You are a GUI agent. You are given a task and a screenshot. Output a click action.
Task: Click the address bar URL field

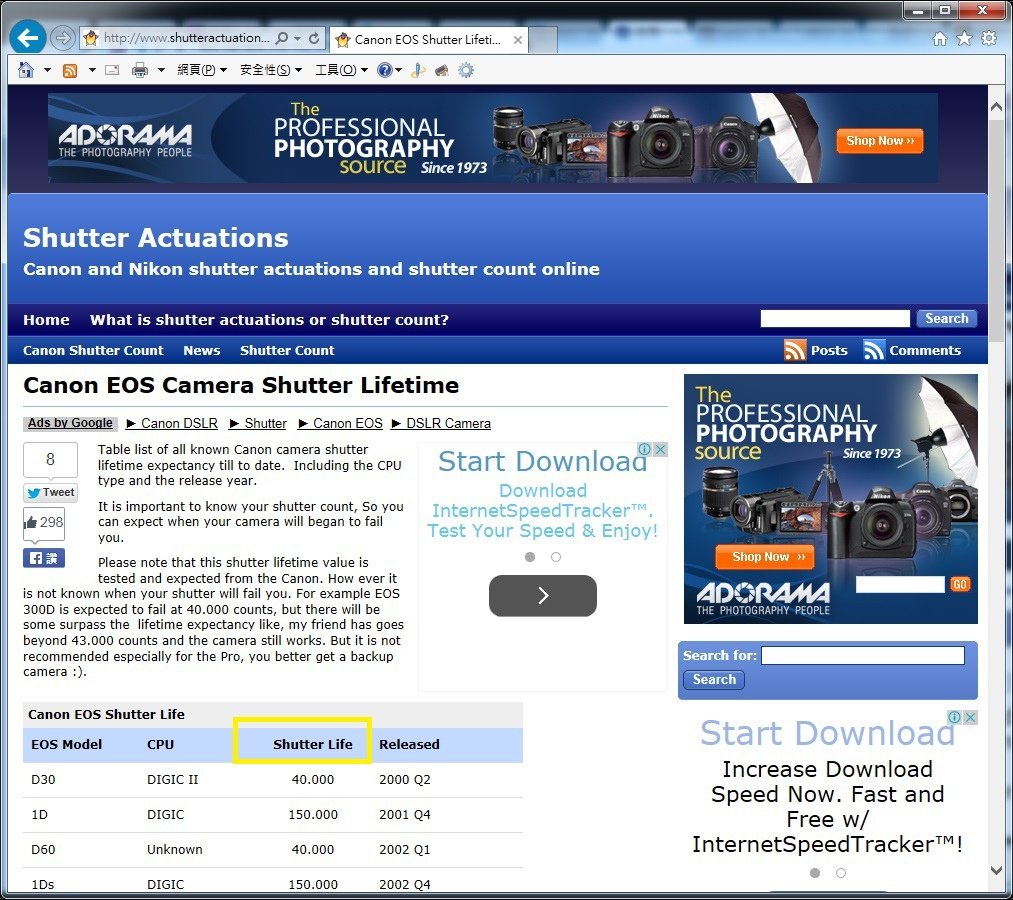[x=187, y=38]
